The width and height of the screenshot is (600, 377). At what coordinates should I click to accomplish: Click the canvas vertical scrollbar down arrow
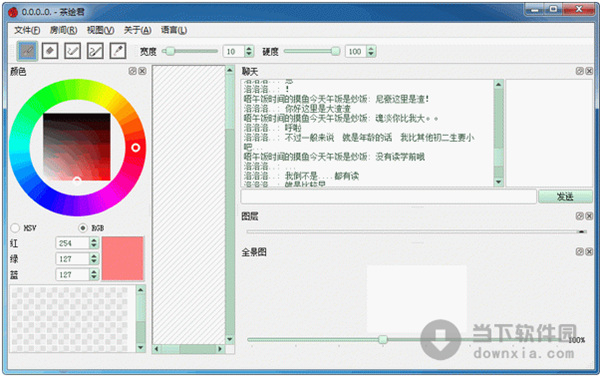coord(230,339)
